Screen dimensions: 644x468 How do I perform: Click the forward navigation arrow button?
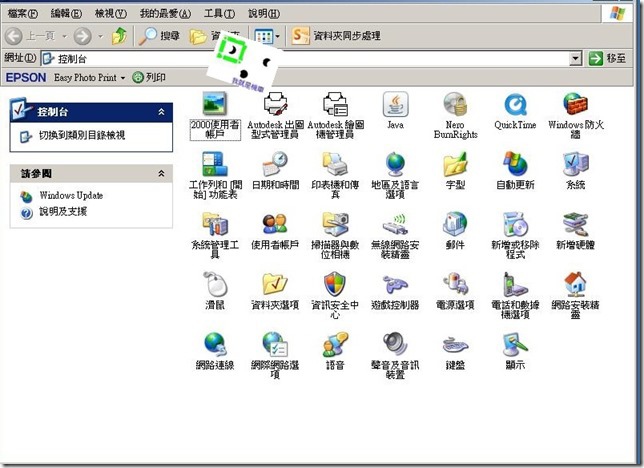(x=83, y=36)
